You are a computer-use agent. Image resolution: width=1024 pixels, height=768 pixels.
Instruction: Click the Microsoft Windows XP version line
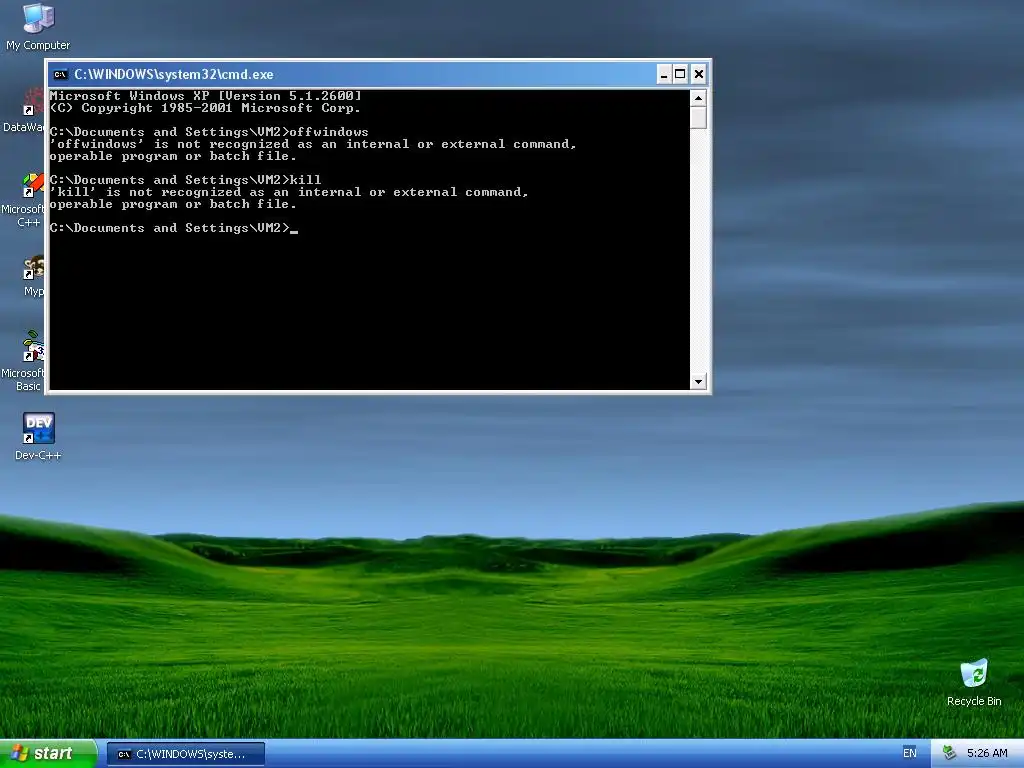pyautogui.click(x=205, y=96)
